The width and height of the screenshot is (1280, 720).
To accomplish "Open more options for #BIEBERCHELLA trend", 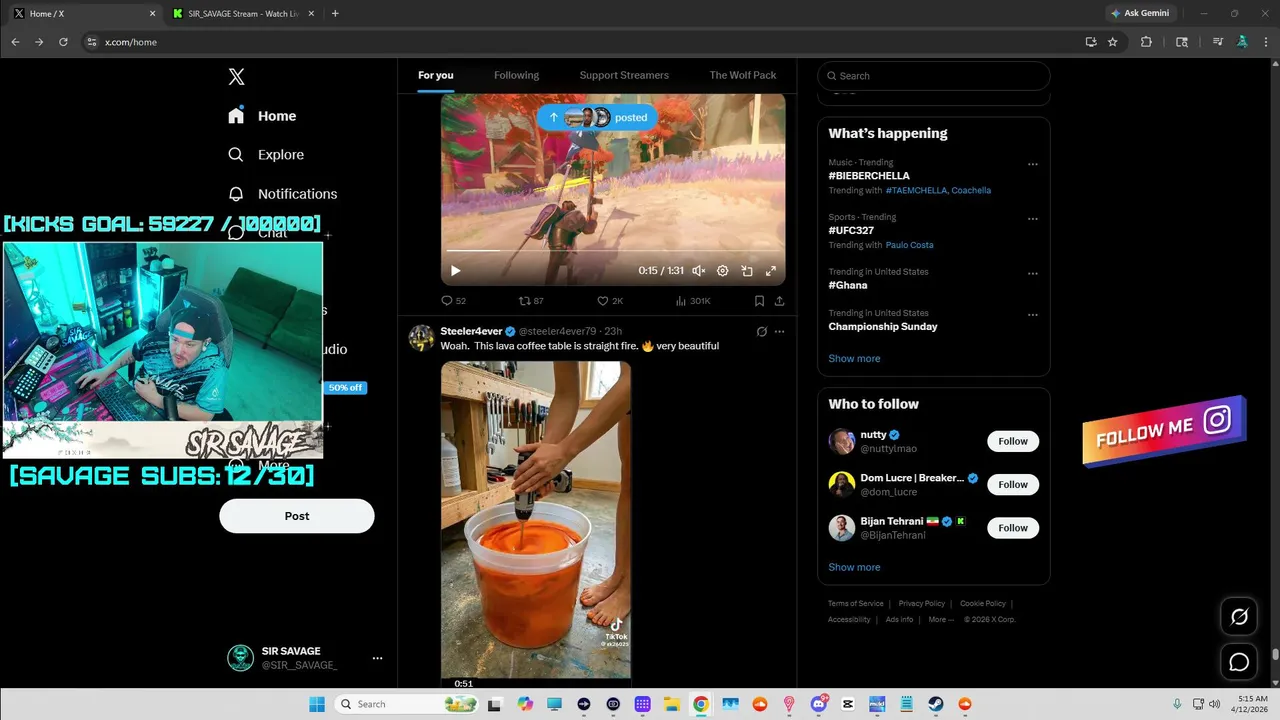I will [x=1033, y=164].
